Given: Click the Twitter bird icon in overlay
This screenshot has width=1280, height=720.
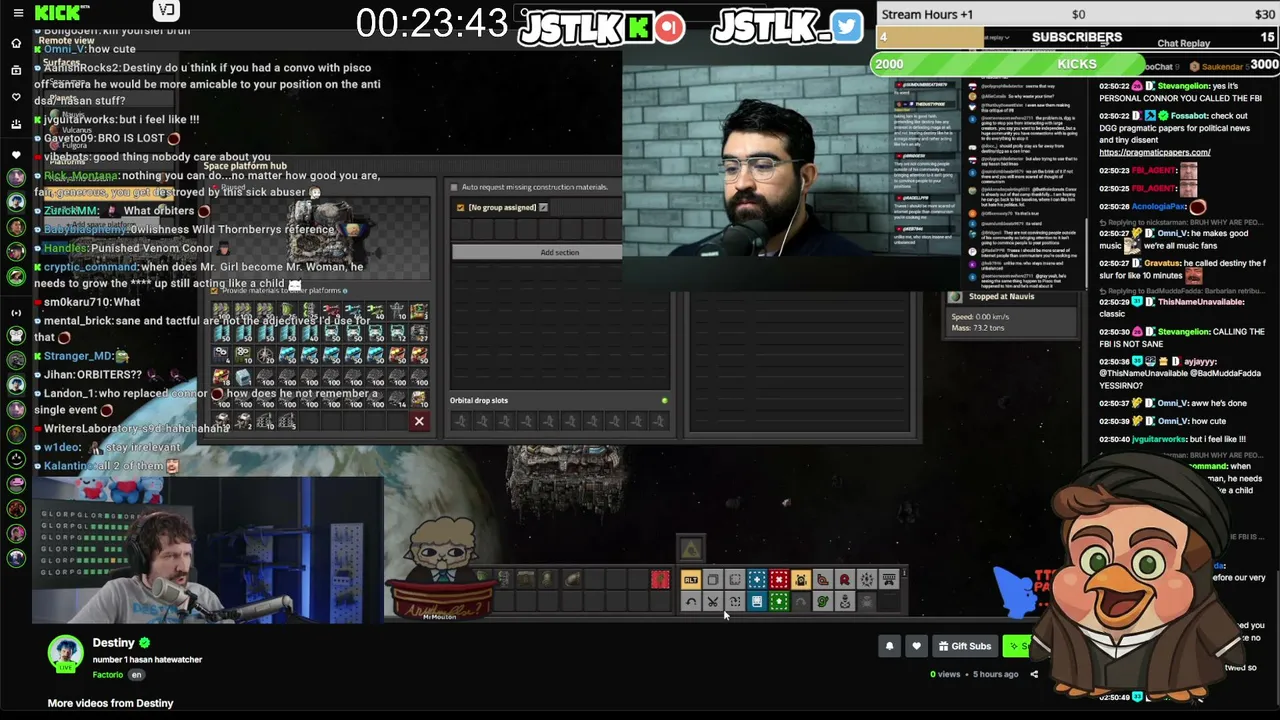Looking at the screenshot, I should click(x=846, y=27).
